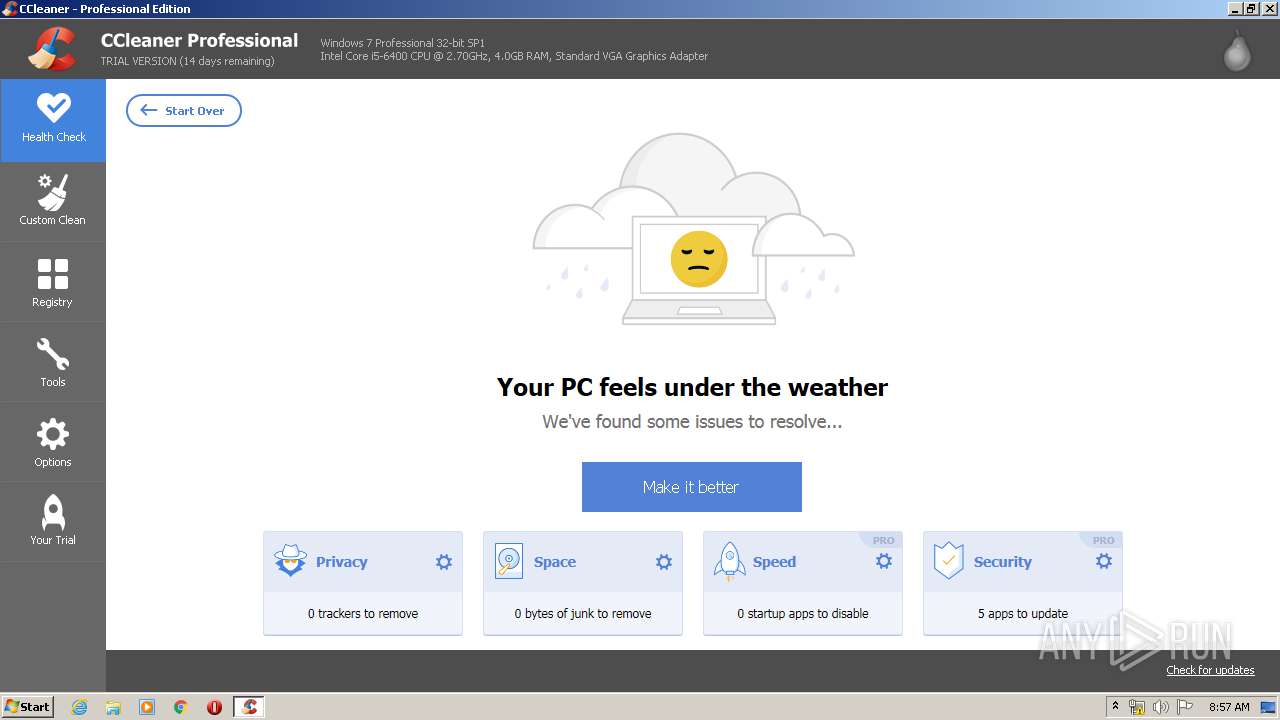Screen dimensions: 1280x720
Task: Select '0 bytes of junk to remove' text
Action: click(x=583, y=614)
